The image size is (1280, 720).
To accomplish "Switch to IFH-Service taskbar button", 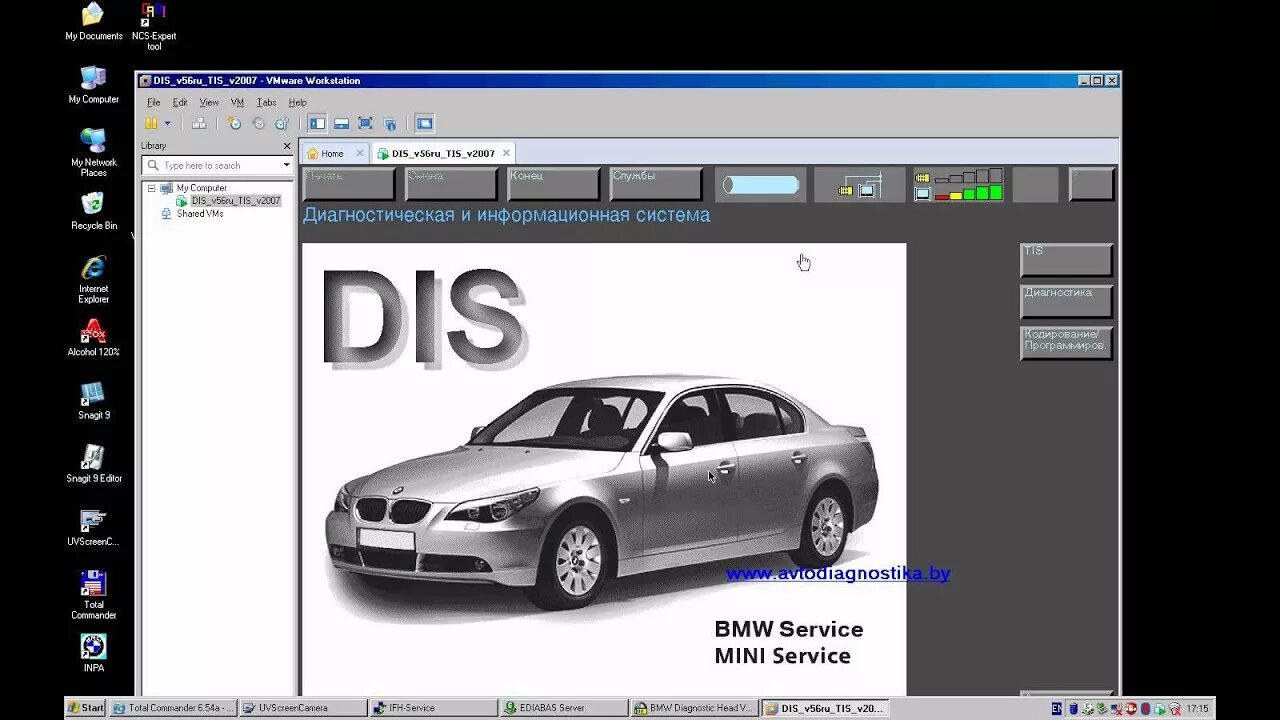I will coord(434,708).
